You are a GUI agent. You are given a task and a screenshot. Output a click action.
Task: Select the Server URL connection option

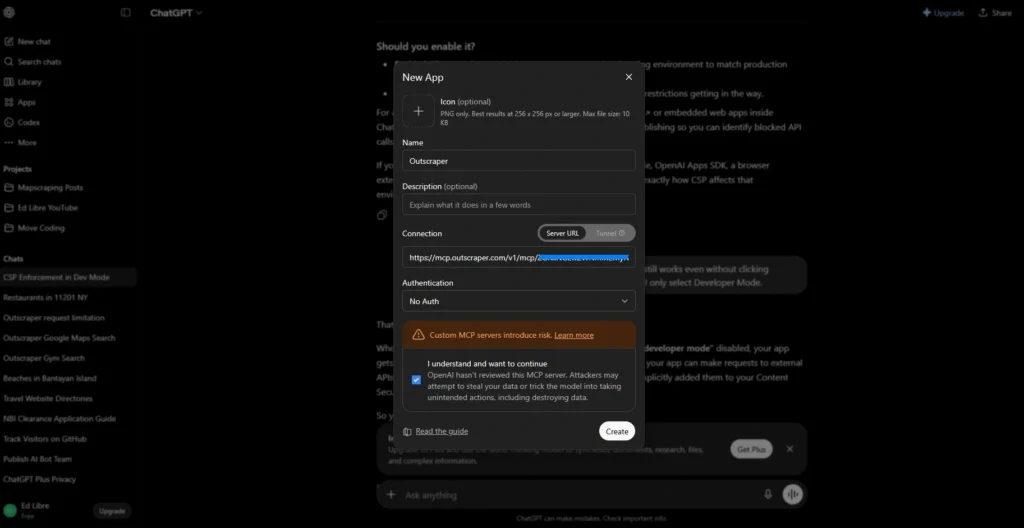point(562,233)
